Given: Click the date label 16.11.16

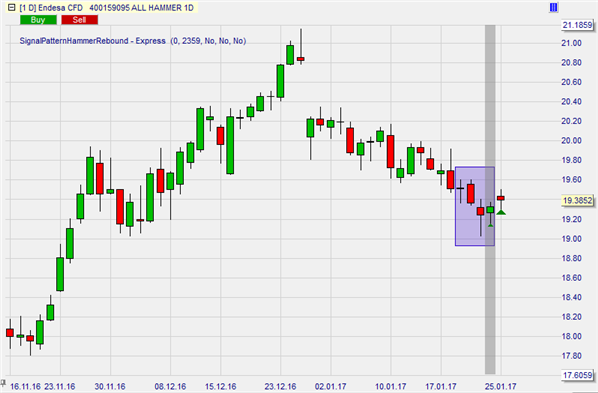Looking at the screenshot, I should pos(25,387).
